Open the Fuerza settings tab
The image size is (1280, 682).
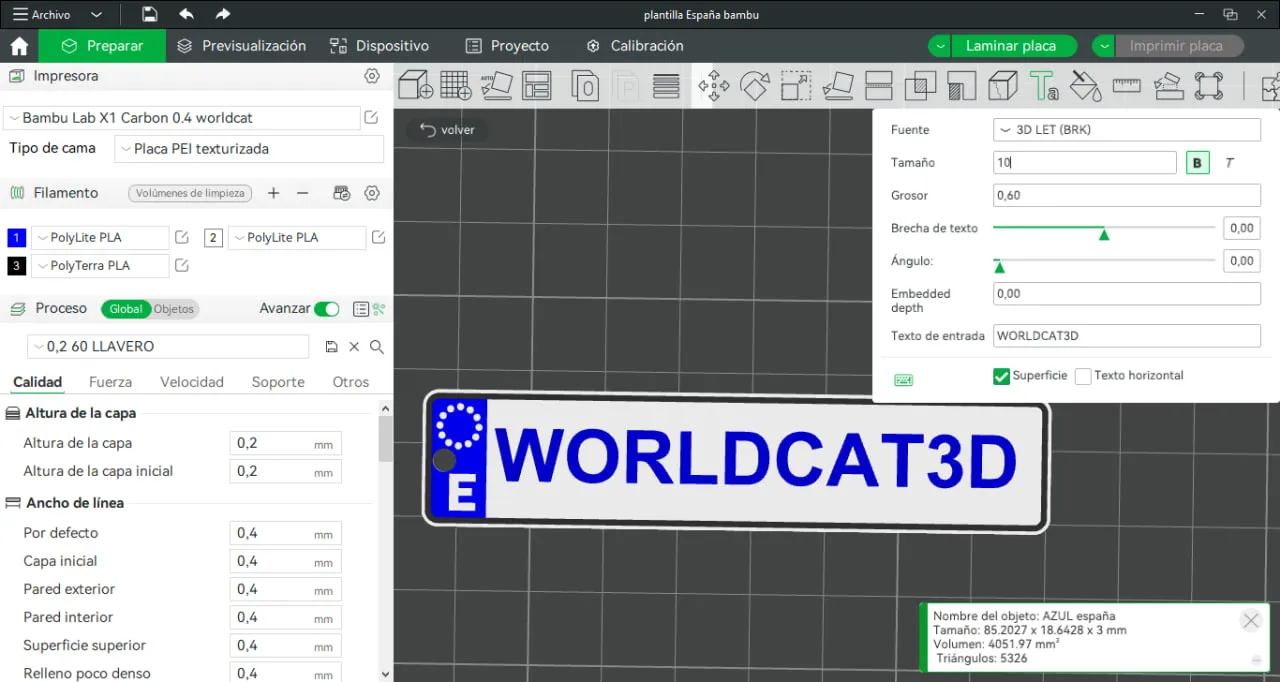tap(110, 382)
